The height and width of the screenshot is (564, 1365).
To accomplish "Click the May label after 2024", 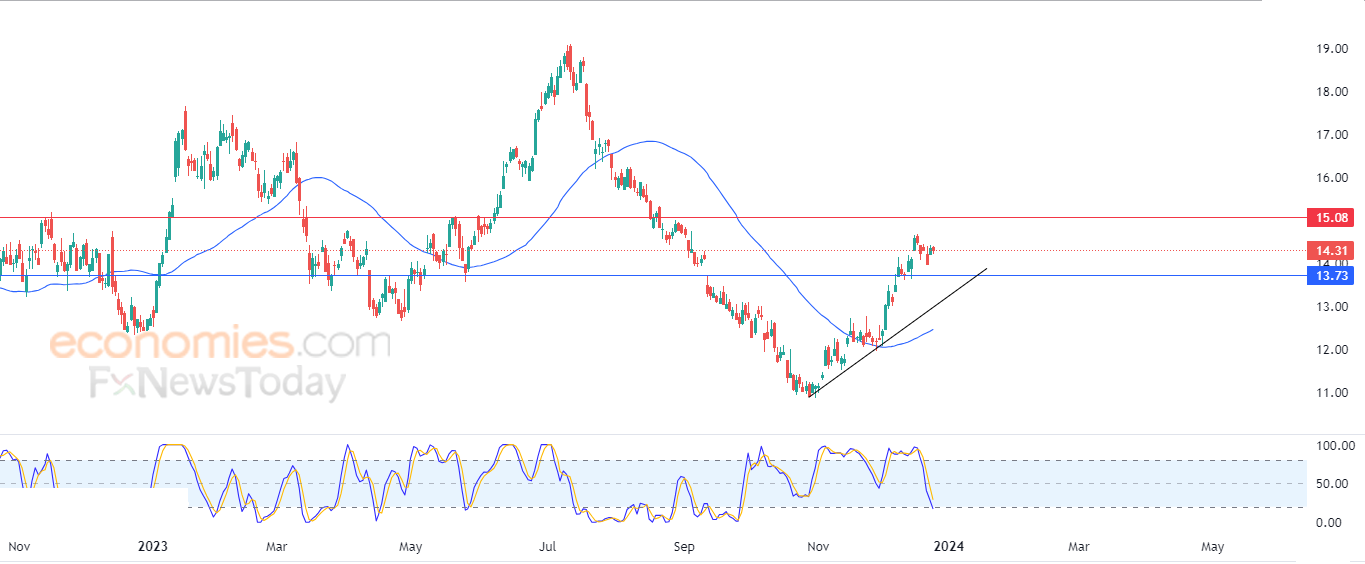I will point(1212,547).
